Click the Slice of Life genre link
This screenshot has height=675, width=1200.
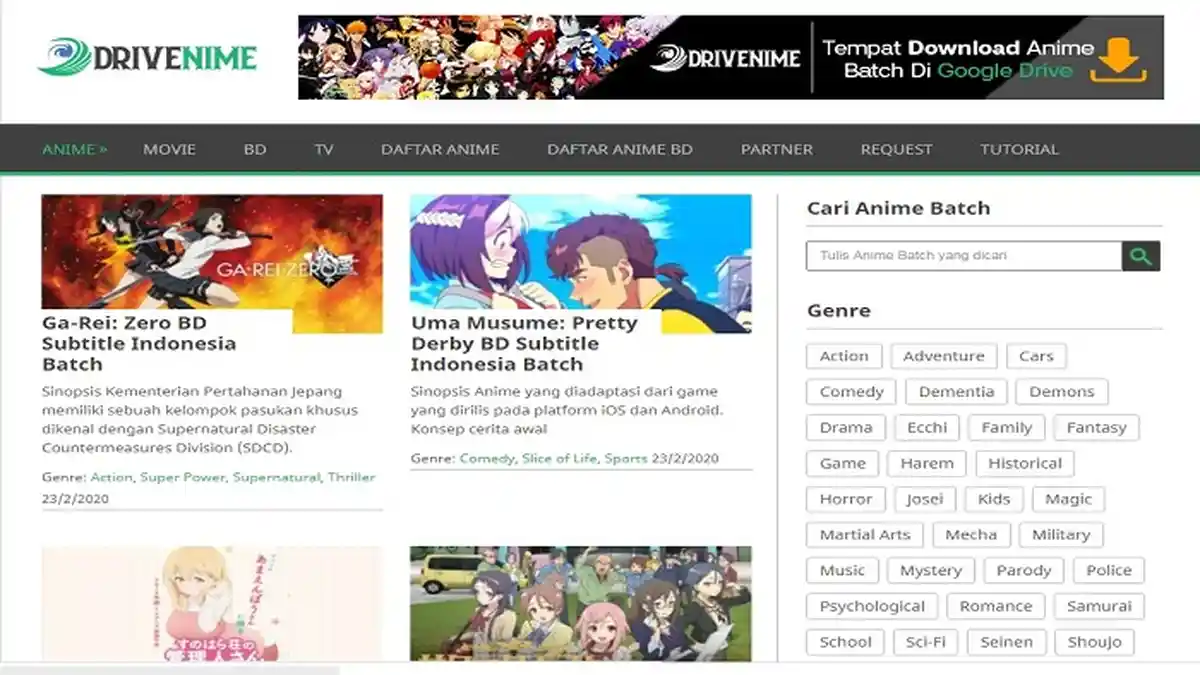click(x=559, y=459)
